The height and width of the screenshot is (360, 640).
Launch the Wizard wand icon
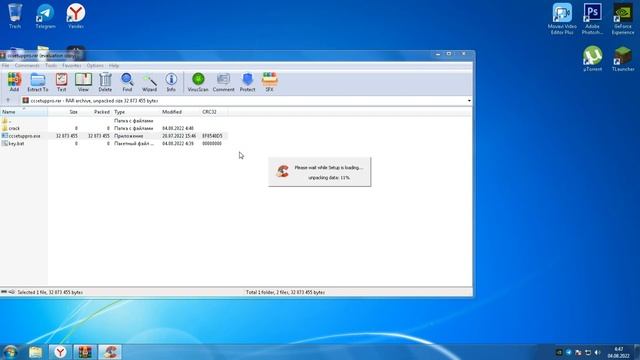[149, 82]
